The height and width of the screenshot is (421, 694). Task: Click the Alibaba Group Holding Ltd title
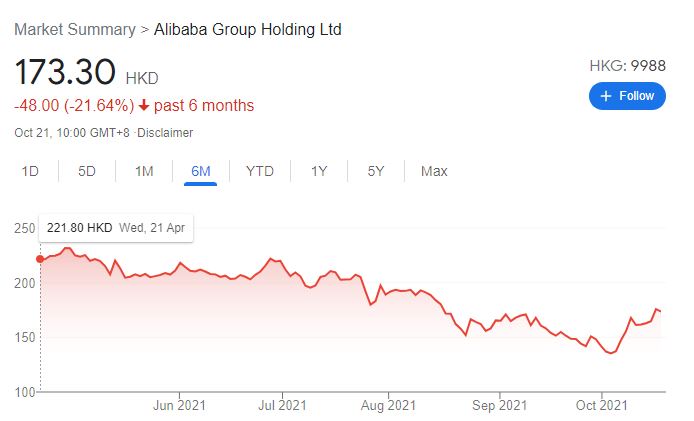pyautogui.click(x=247, y=30)
